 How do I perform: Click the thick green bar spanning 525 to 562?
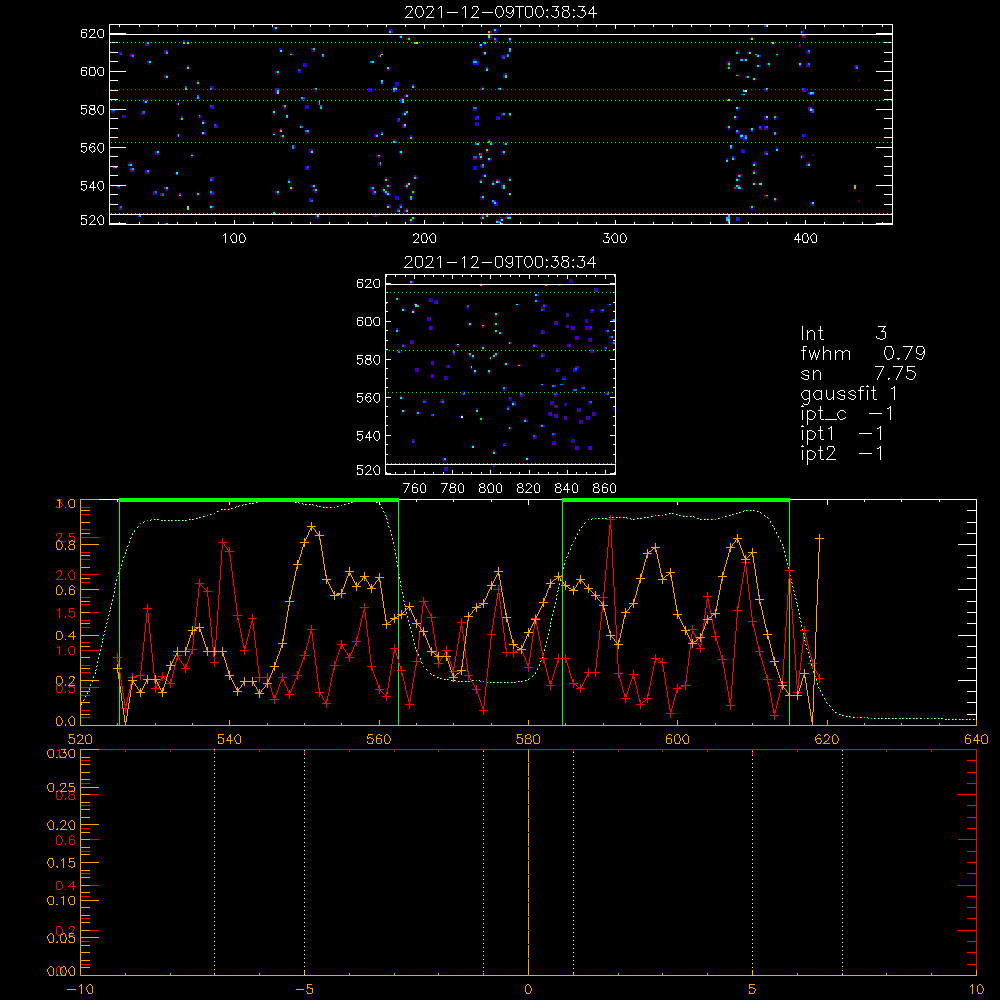pyautogui.click(x=259, y=500)
